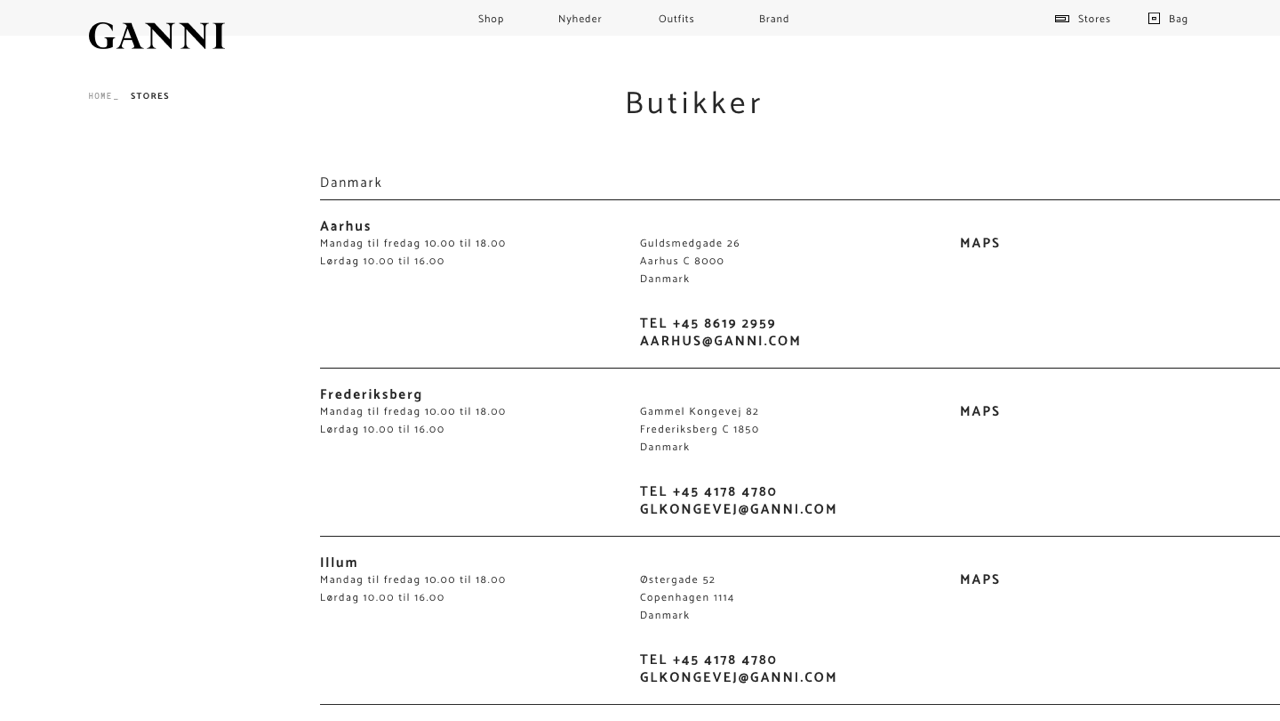This screenshot has height=721, width=1280.
Task: Click the Bag icon in header
Action: [x=1154, y=19]
